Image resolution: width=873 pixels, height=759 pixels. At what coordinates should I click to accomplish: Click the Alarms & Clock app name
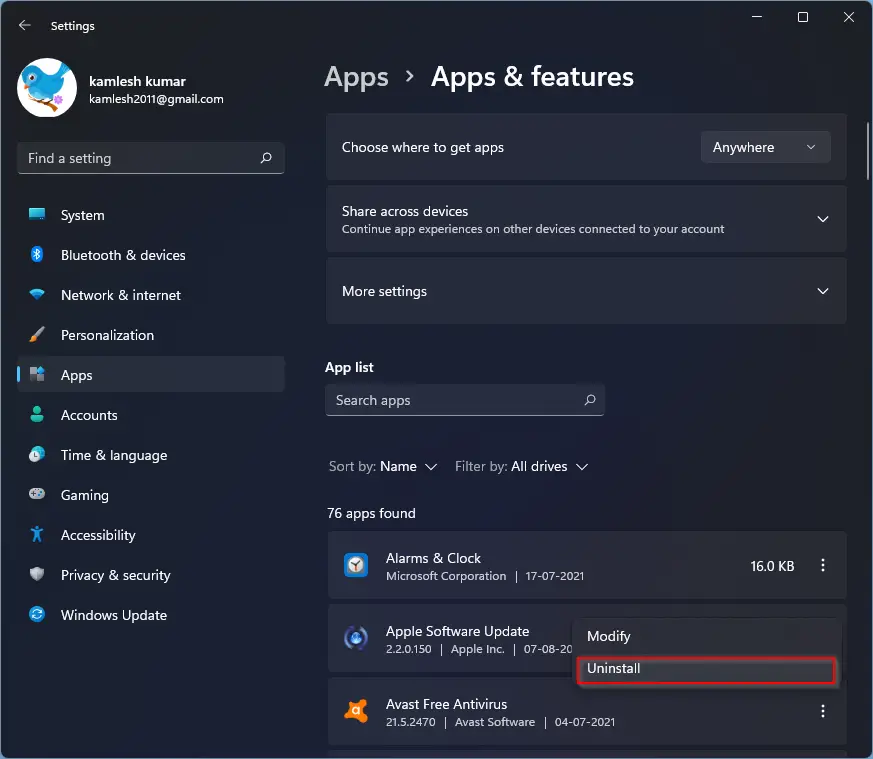(433, 558)
